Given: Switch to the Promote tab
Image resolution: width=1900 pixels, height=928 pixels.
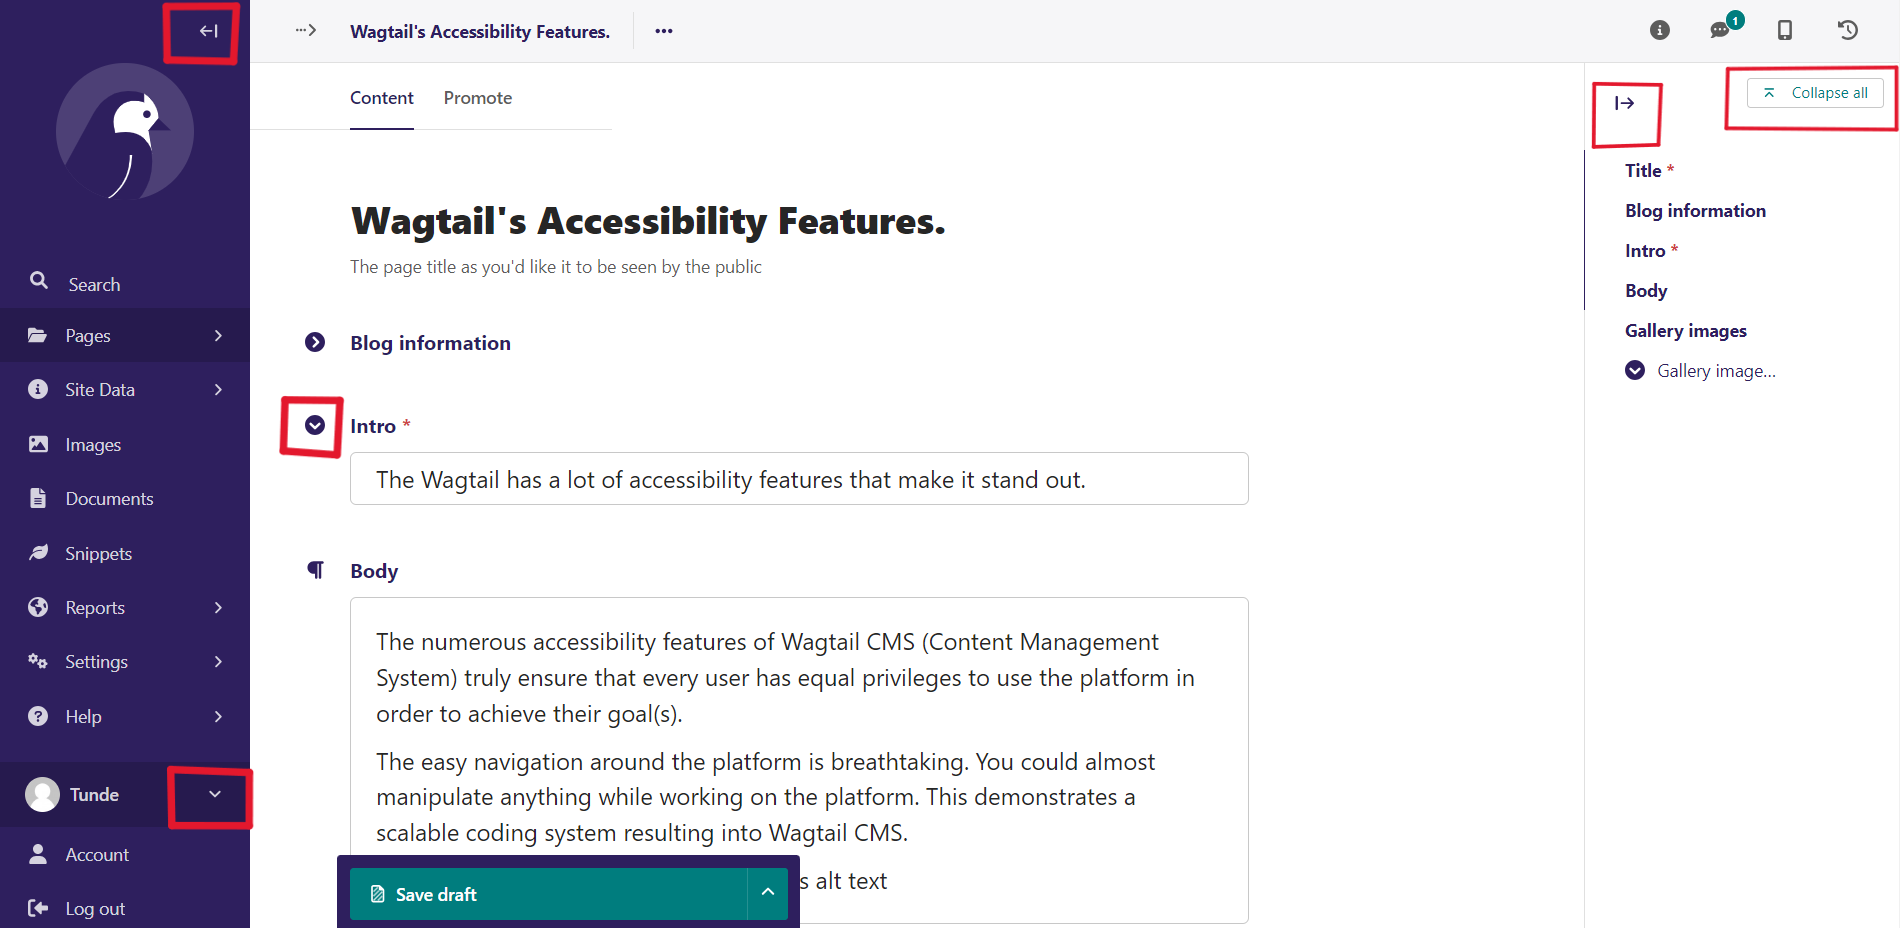Looking at the screenshot, I should tap(478, 97).
